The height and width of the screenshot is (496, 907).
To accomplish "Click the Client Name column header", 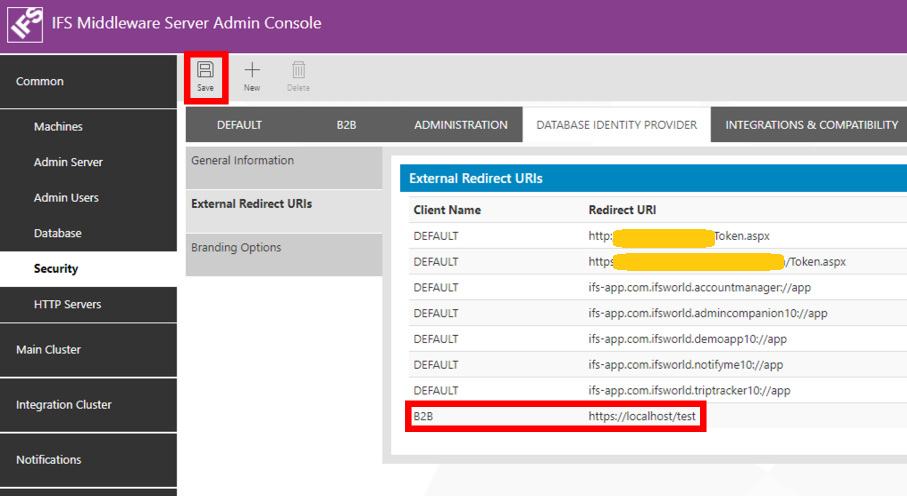I will pos(447,210).
